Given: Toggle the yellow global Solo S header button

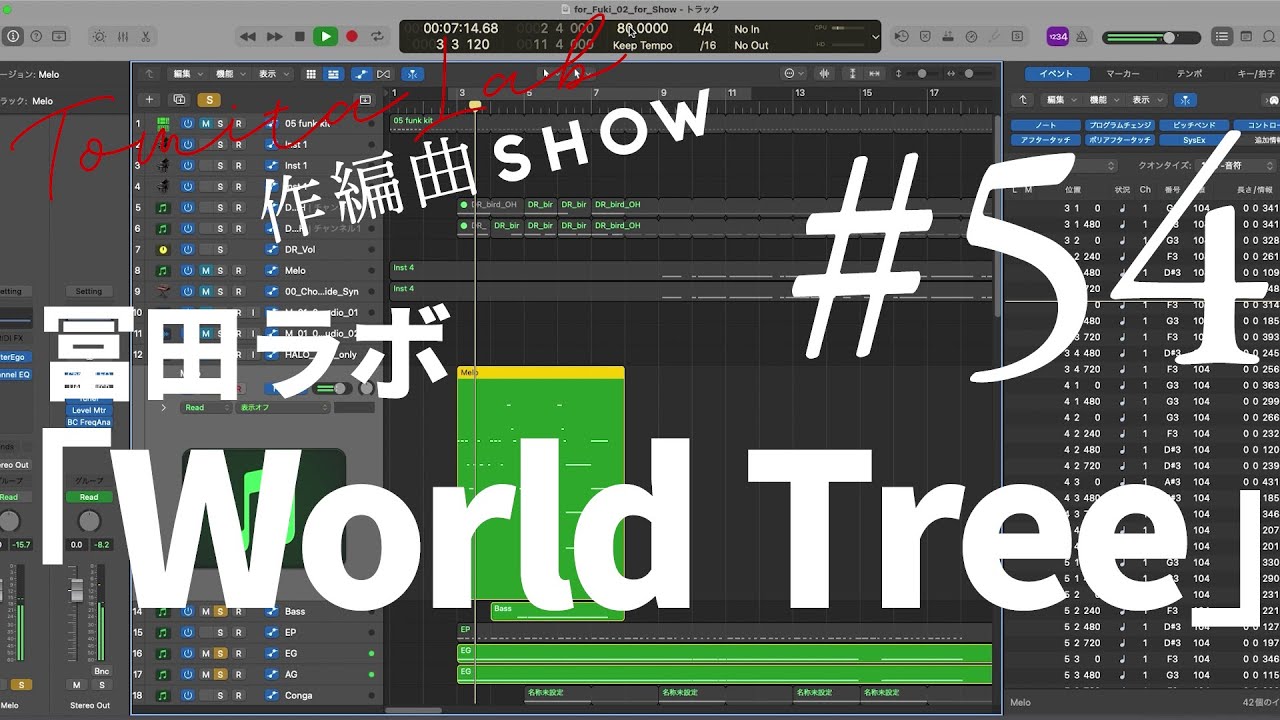Looking at the screenshot, I should click(209, 99).
